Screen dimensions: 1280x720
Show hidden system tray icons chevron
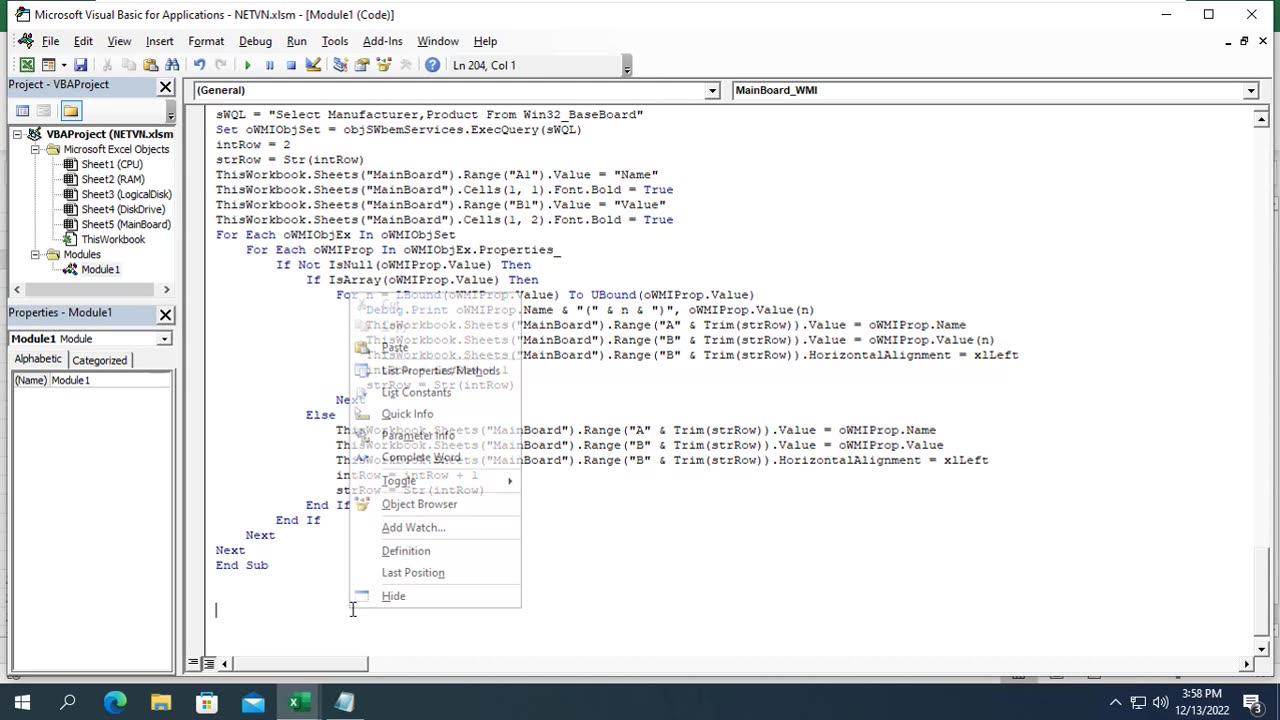[x=1116, y=703]
